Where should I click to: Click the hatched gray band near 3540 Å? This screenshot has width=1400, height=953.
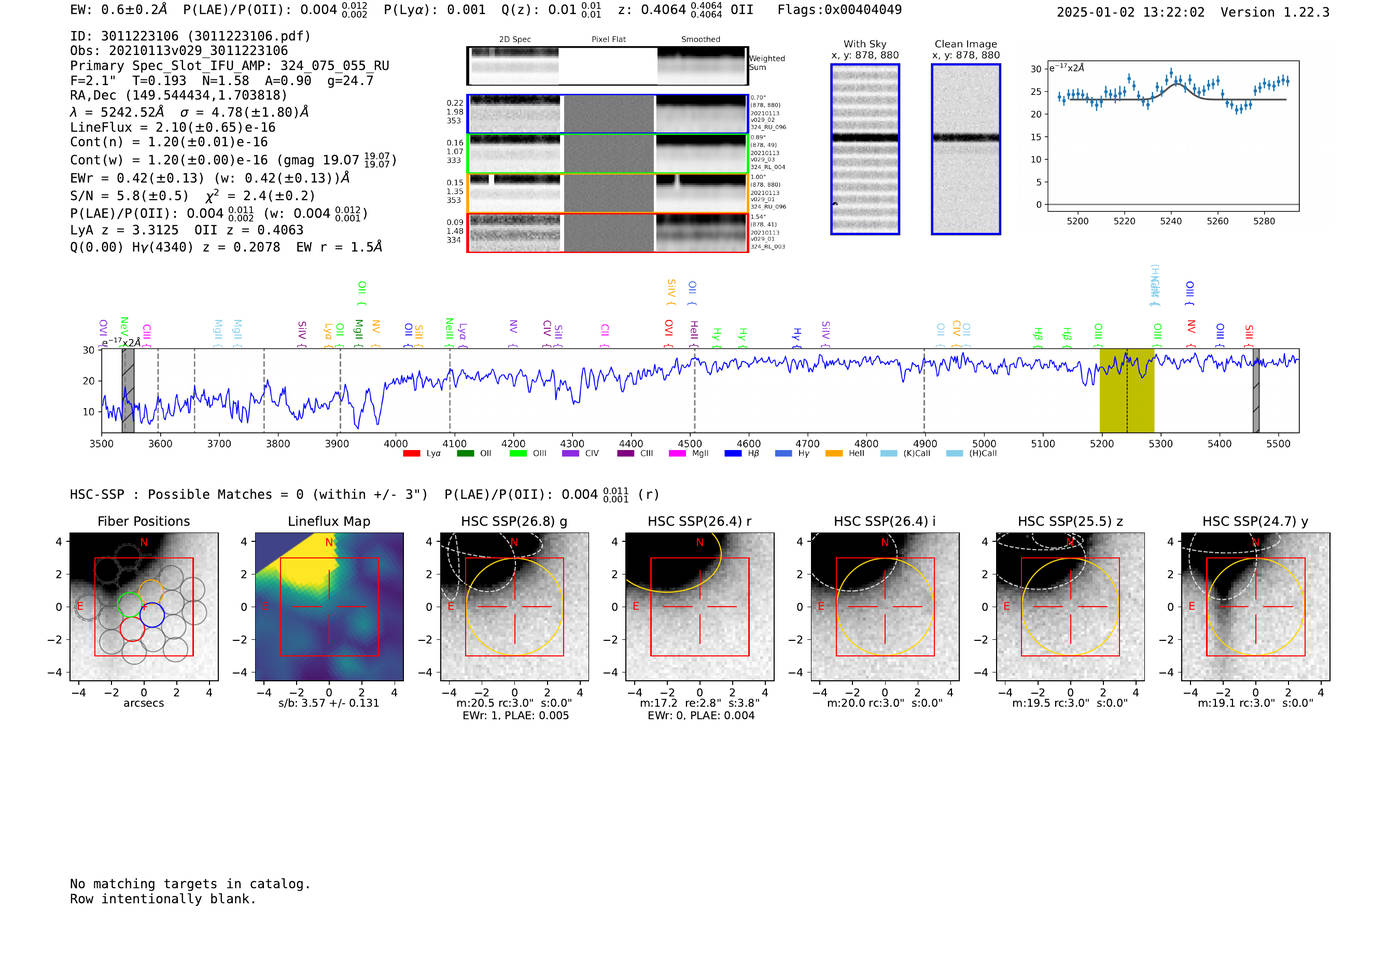(x=128, y=390)
